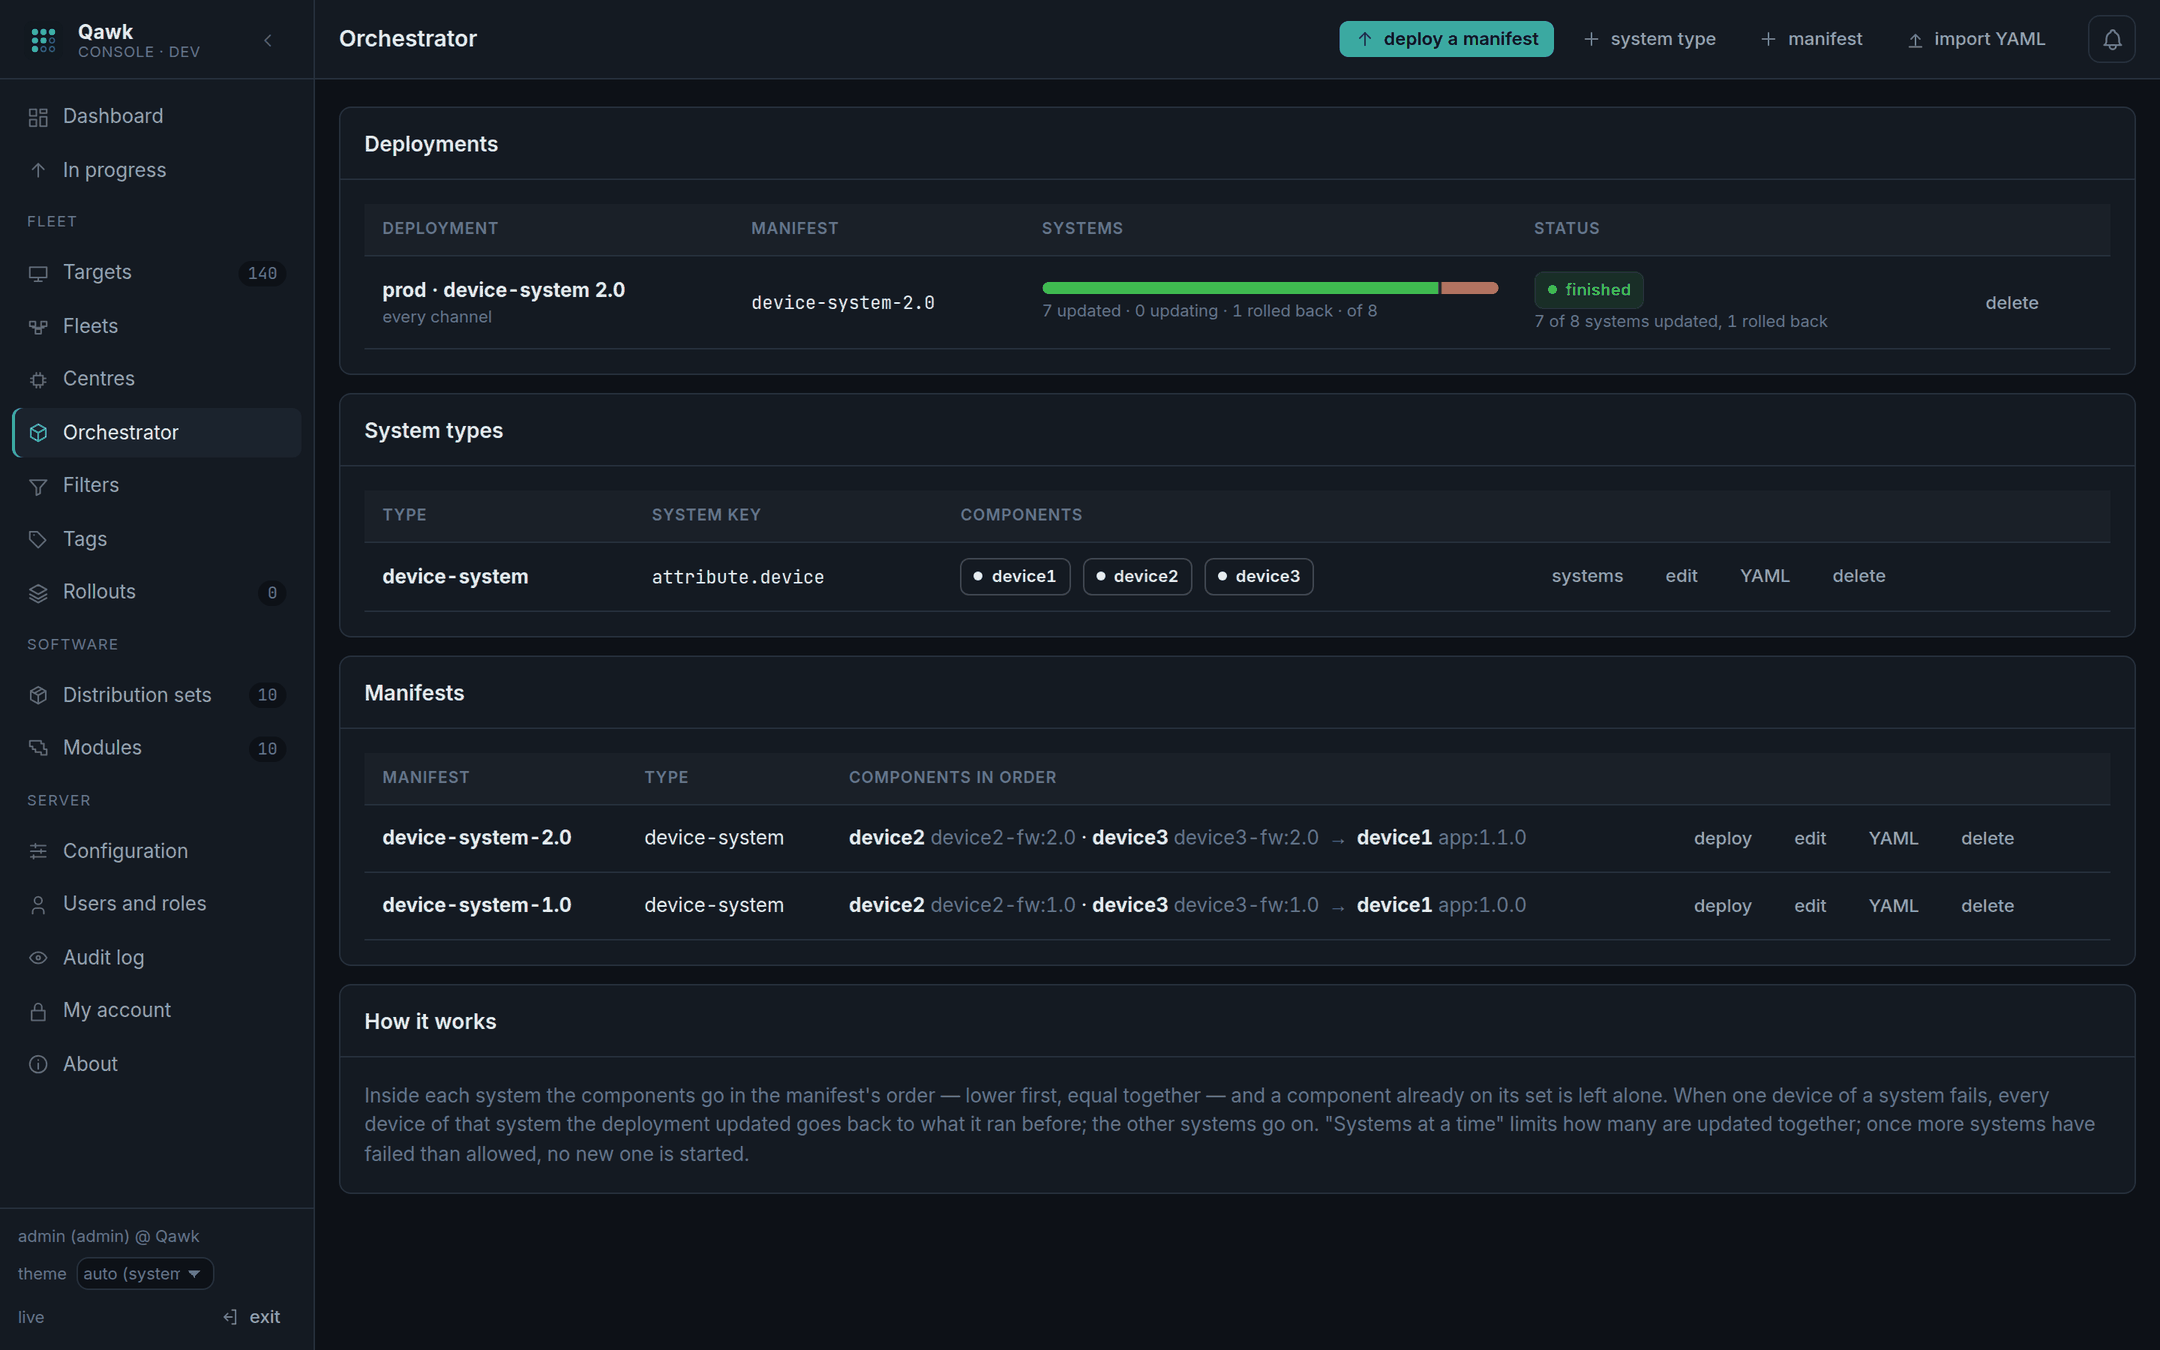Open systems link for device-system type
This screenshot has height=1350, width=2160.
(1587, 576)
